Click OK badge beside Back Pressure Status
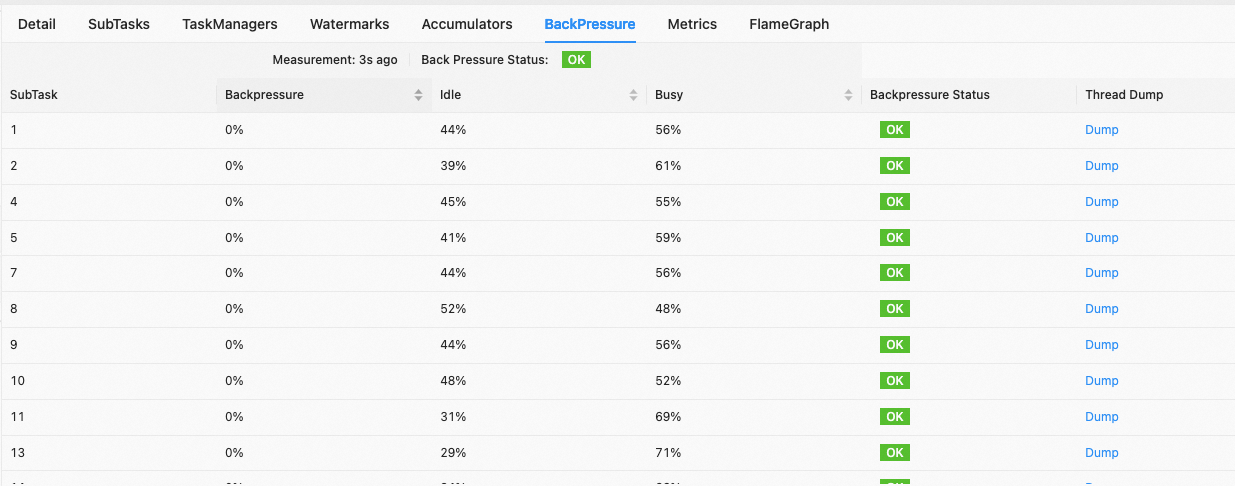Image resolution: width=1235 pixels, height=486 pixels. [x=576, y=60]
